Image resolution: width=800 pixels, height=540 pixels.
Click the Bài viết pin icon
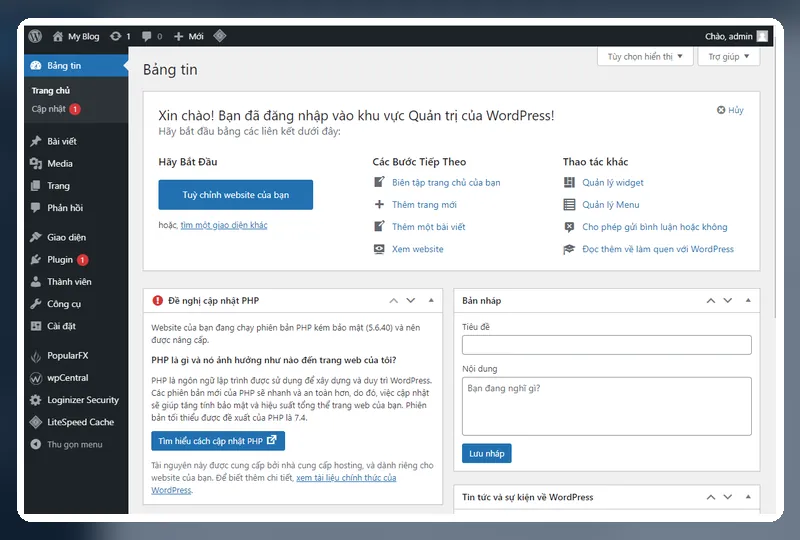coord(36,141)
